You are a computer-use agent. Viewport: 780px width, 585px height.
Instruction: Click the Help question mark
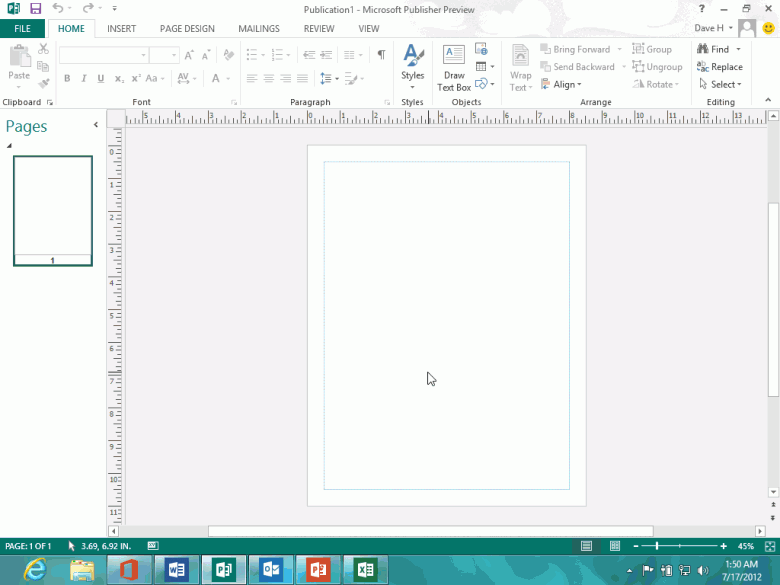[x=701, y=8]
